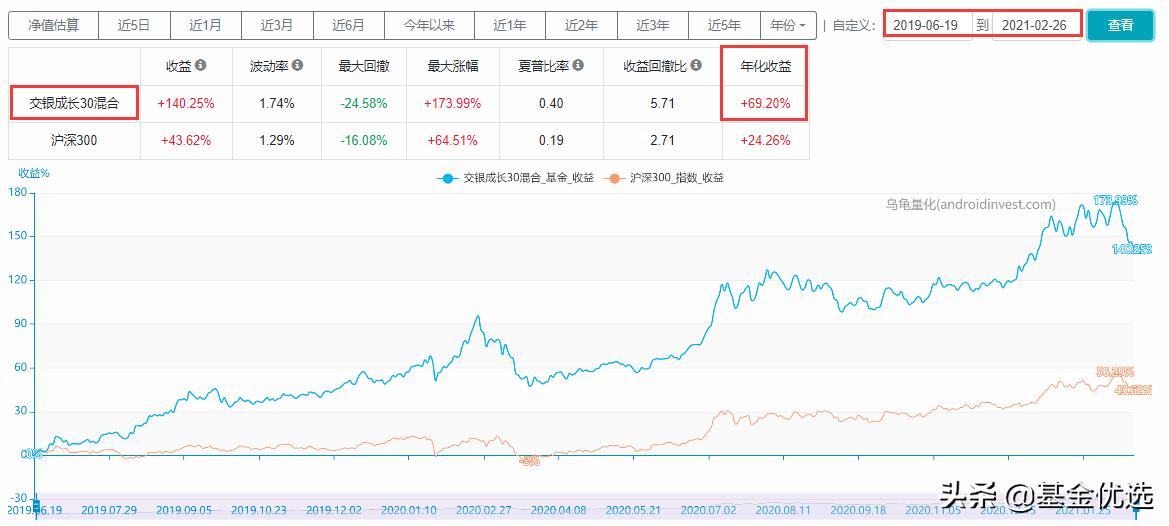Image resolution: width=1169 pixels, height=526 pixels.
Task: Open info icon next to 收益 header
Action: 201,66
